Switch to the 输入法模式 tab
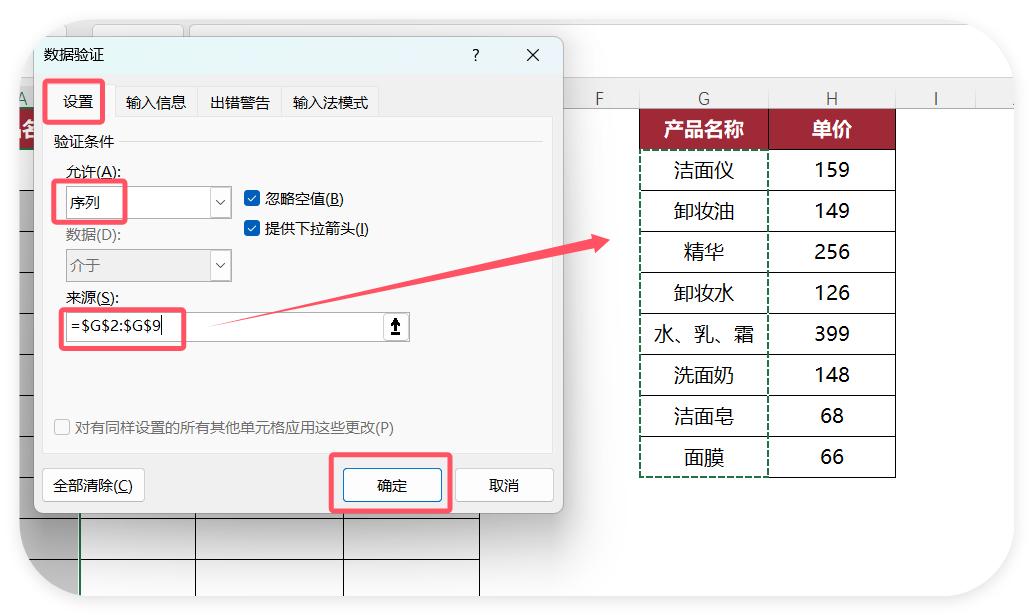The height and width of the screenshot is (615, 1033). [x=330, y=103]
